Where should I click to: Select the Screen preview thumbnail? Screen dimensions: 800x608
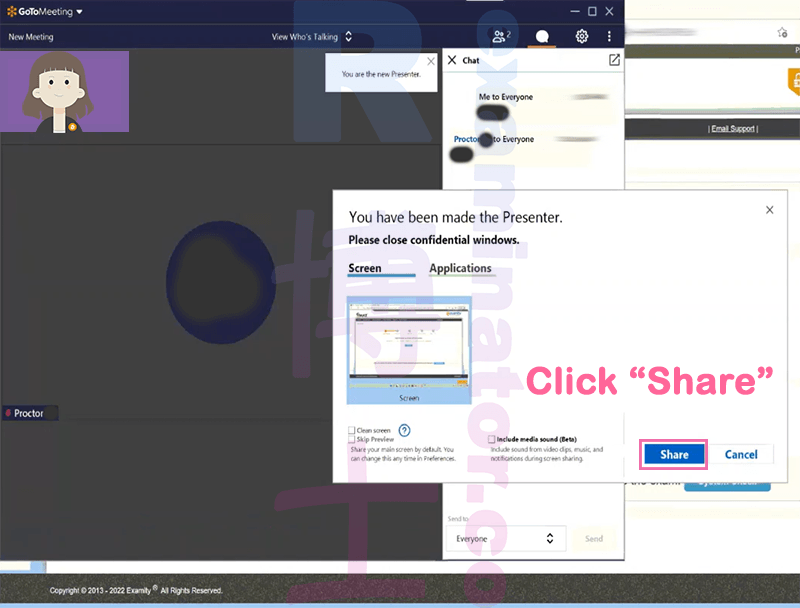[409, 350]
